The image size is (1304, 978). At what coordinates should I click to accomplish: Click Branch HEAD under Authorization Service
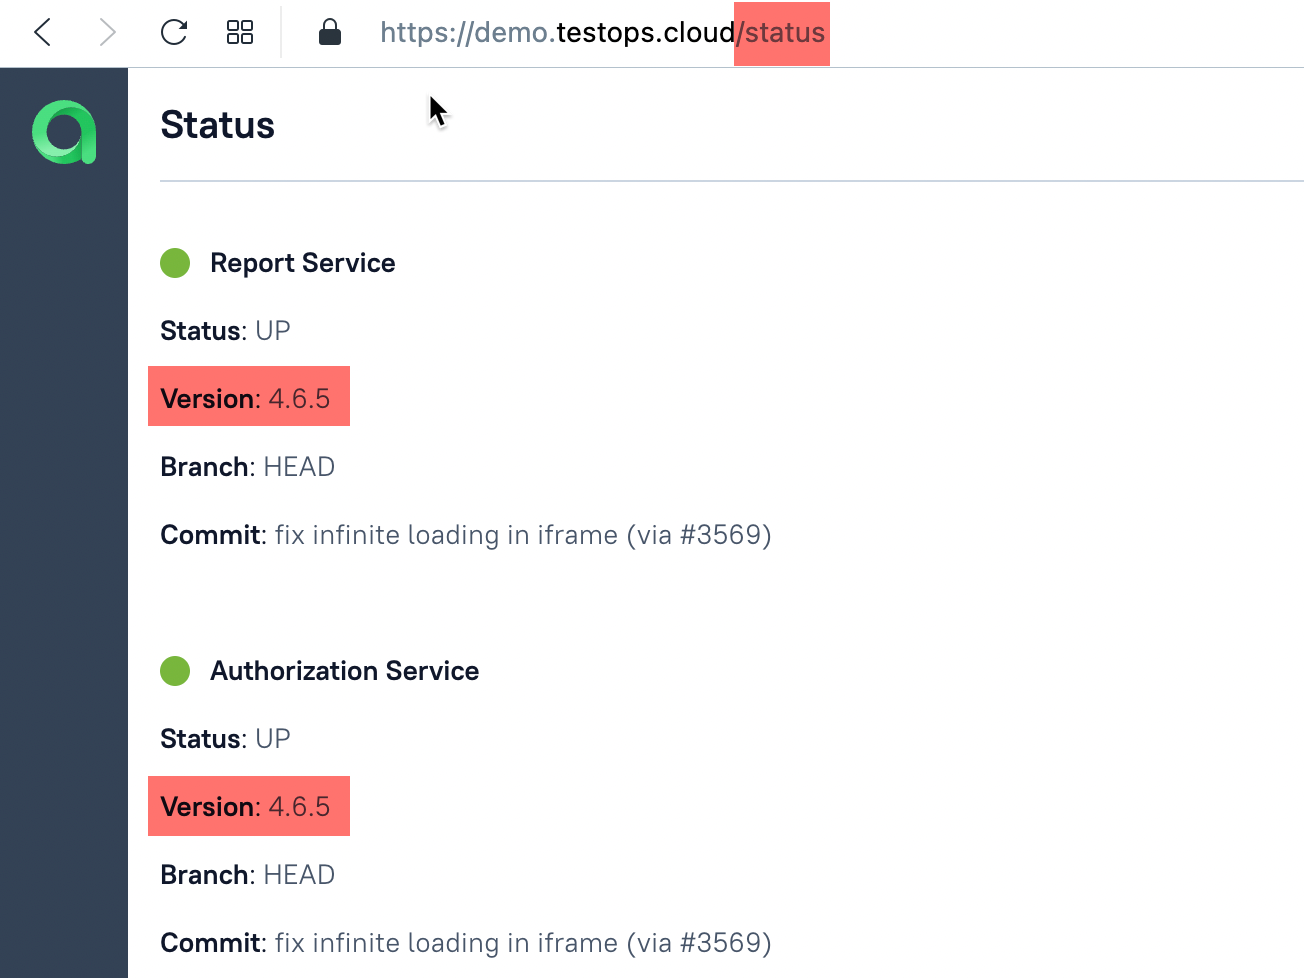[x=247, y=875]
